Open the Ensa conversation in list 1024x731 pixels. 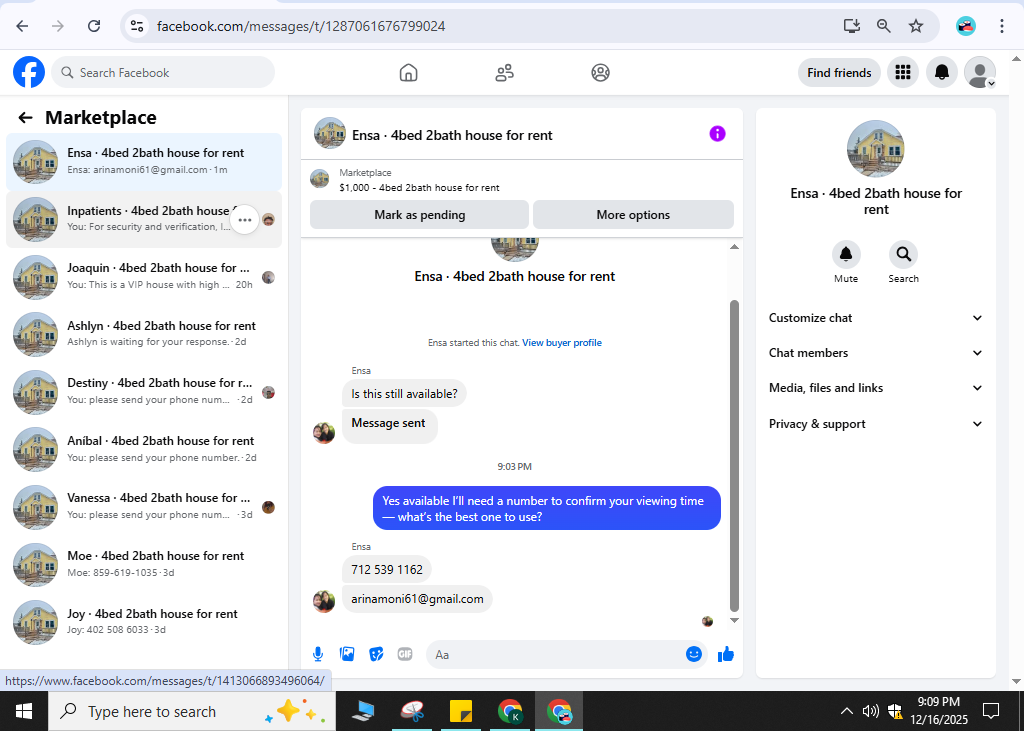(144, 161)
